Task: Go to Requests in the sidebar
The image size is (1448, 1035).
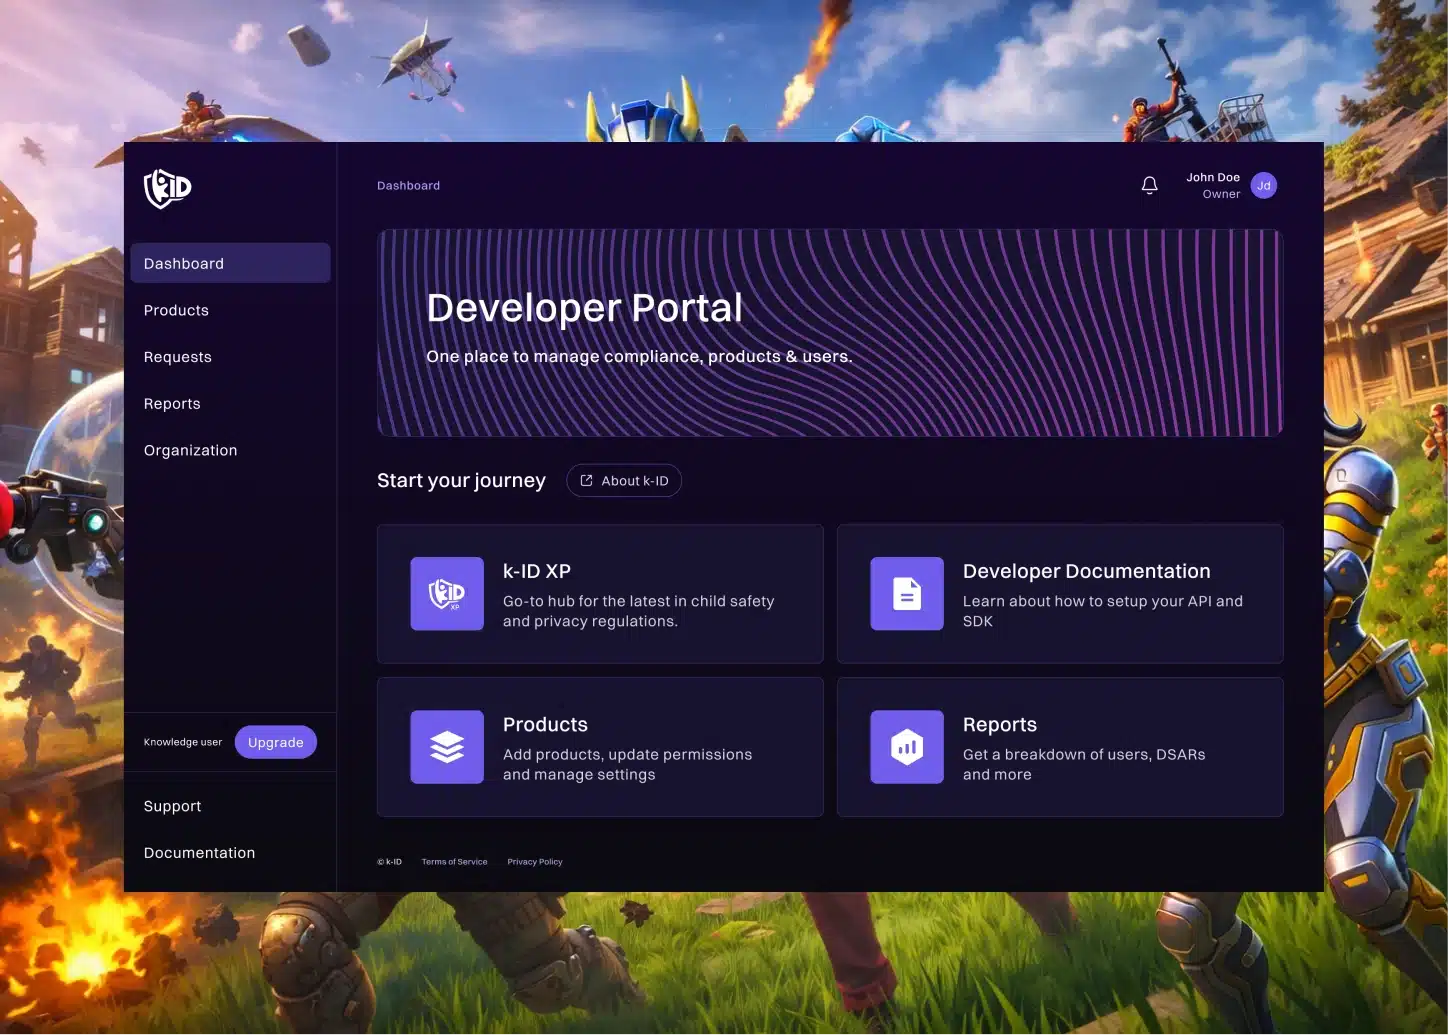Action: click(x=178, y=357)
